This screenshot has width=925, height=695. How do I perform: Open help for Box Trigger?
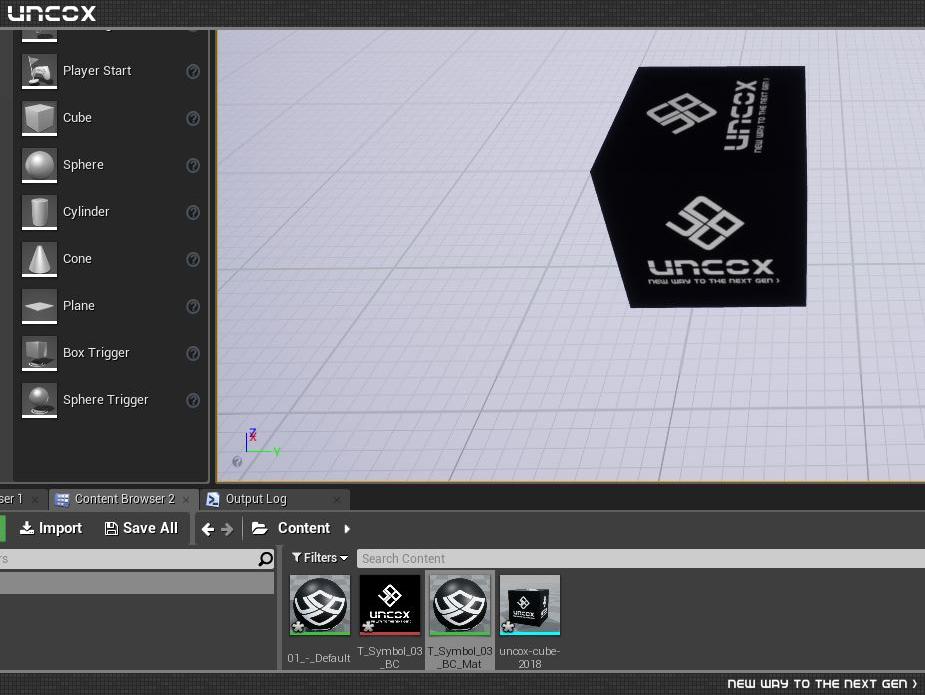(x=193, y=353)
